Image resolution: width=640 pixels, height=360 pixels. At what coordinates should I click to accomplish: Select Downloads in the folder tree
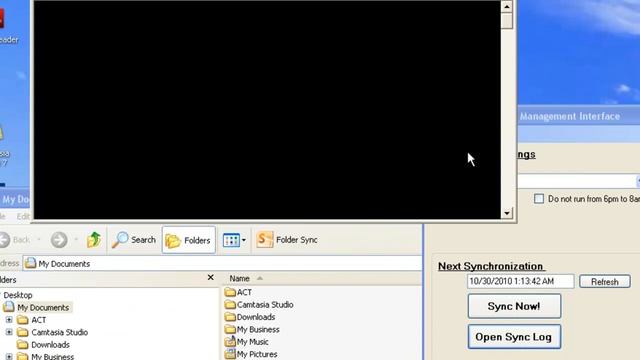44,345
